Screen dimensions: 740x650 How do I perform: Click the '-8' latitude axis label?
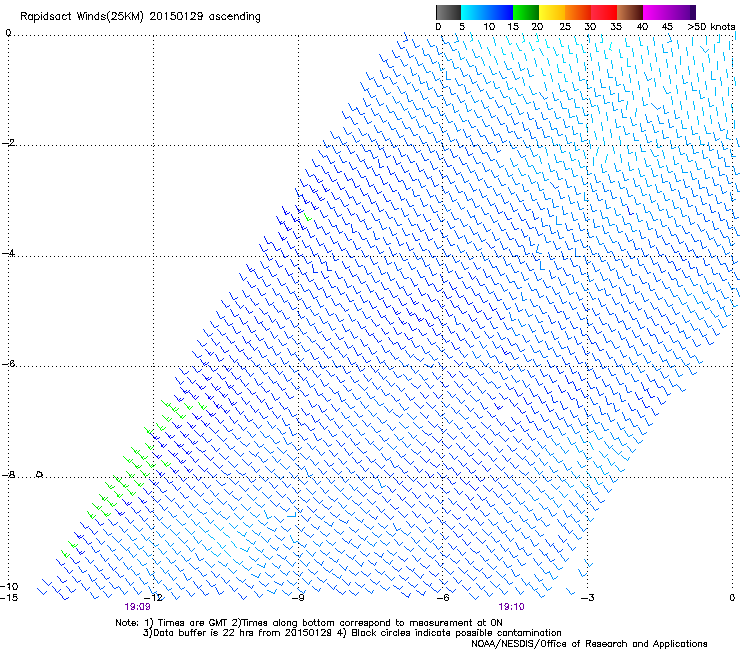pos(8,475)
